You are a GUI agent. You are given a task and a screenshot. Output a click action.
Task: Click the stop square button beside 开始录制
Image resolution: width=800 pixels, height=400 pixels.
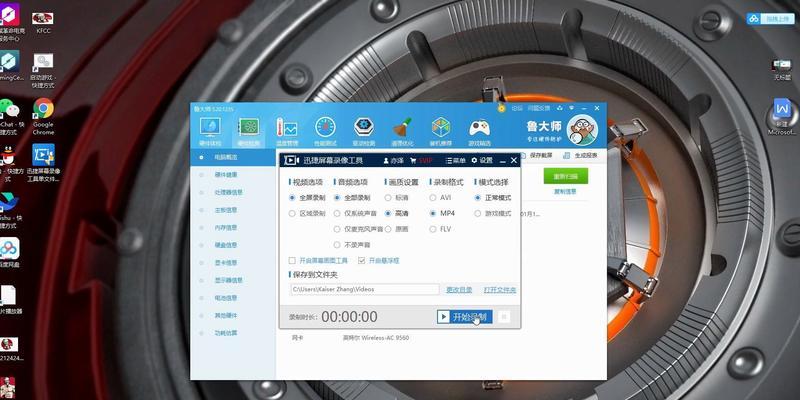[504, 317]
